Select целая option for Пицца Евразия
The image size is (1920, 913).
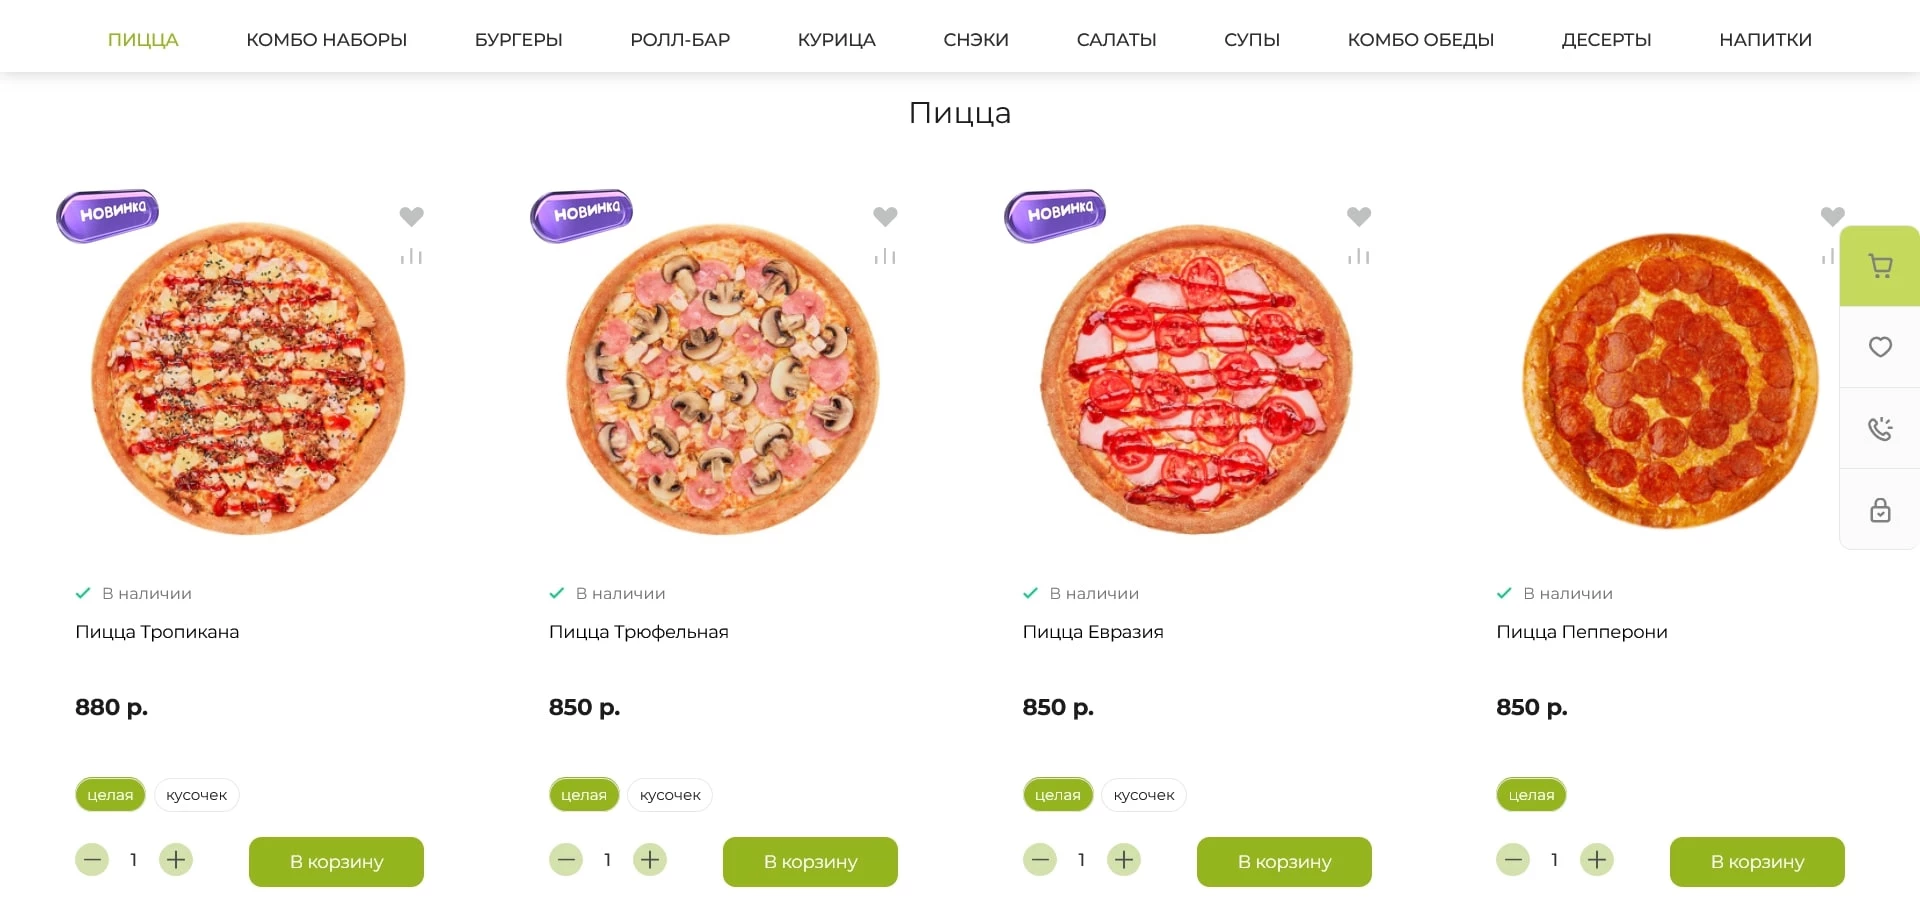click(x=1057, y=795)
